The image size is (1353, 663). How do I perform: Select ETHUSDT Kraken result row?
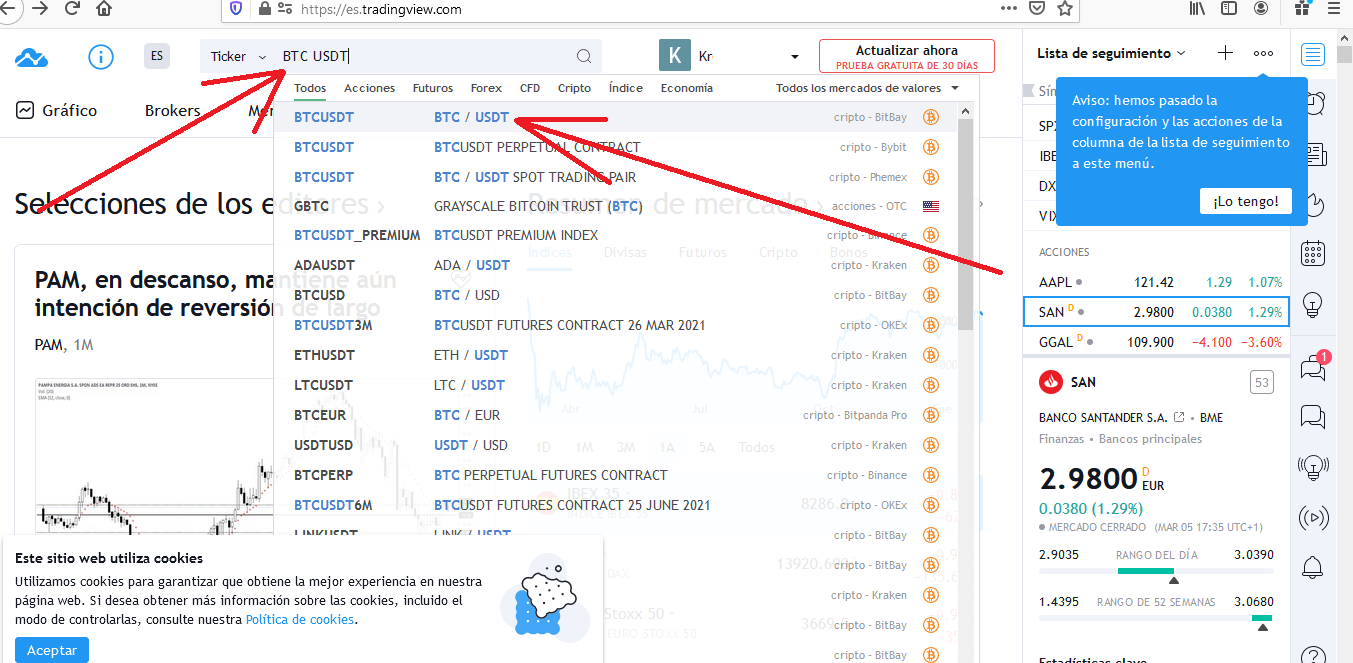(616, 355)
